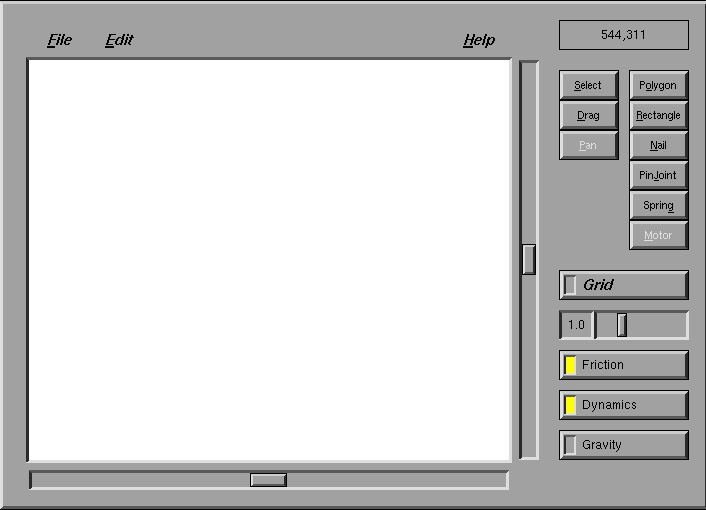Activate the Drag mode button
The width and height of the screenshot is (706, 510).
(588, 115)
